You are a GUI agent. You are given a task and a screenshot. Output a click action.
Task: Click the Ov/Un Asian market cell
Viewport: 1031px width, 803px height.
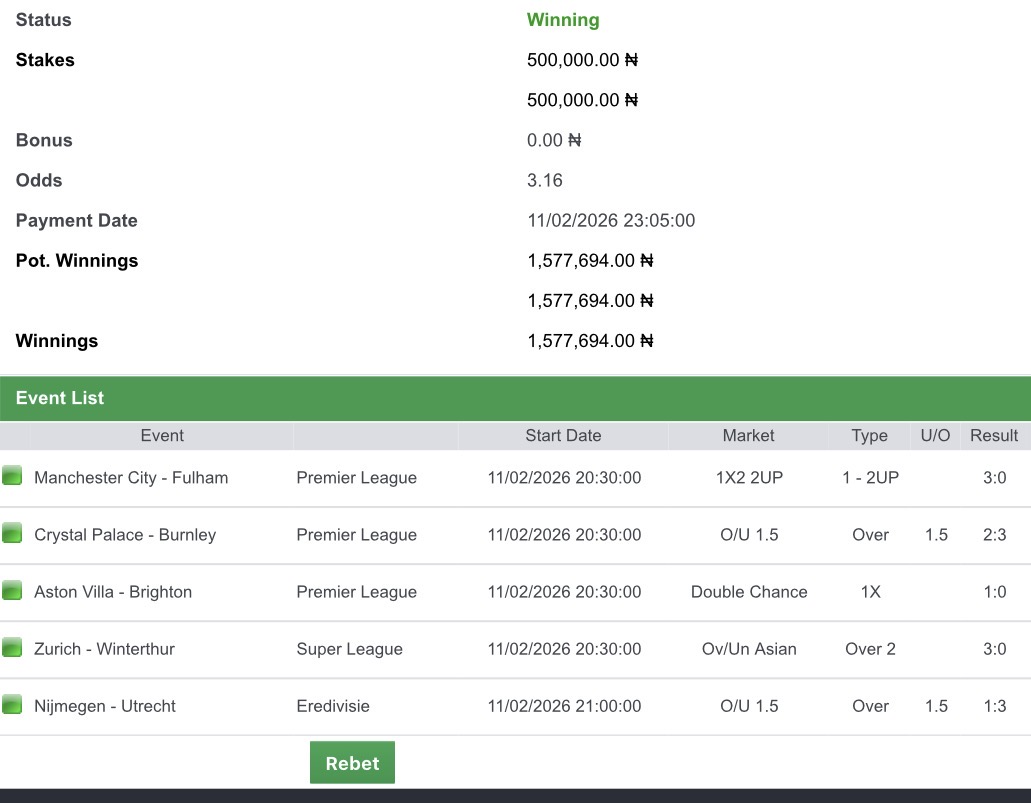[x=749, y=649]
